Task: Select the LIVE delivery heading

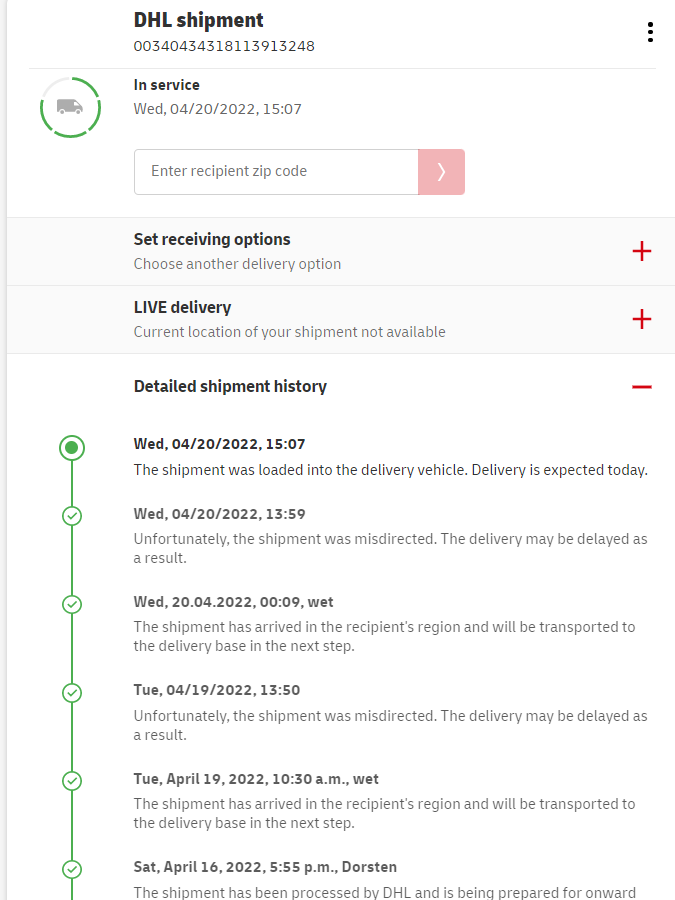Action: coord(182,307)
